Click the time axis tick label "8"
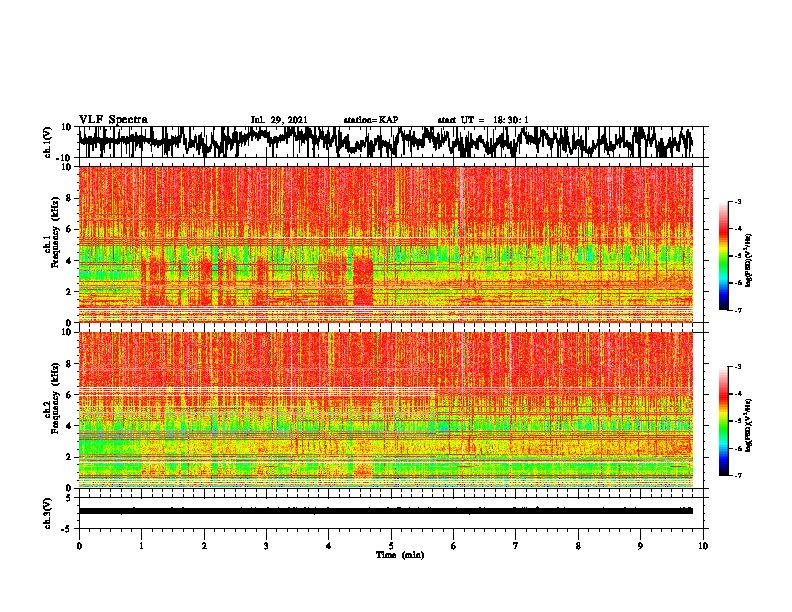792x612 pixels. click(x=578, y=546)
